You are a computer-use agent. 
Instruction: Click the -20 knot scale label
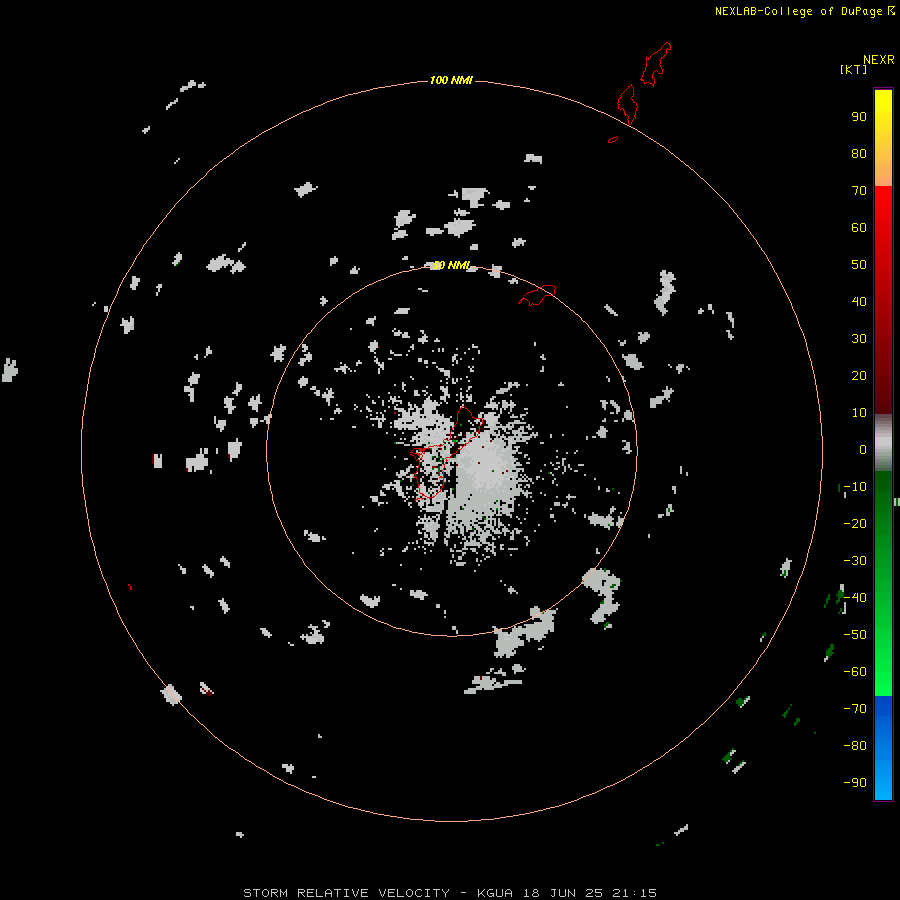tap(855, 523)
